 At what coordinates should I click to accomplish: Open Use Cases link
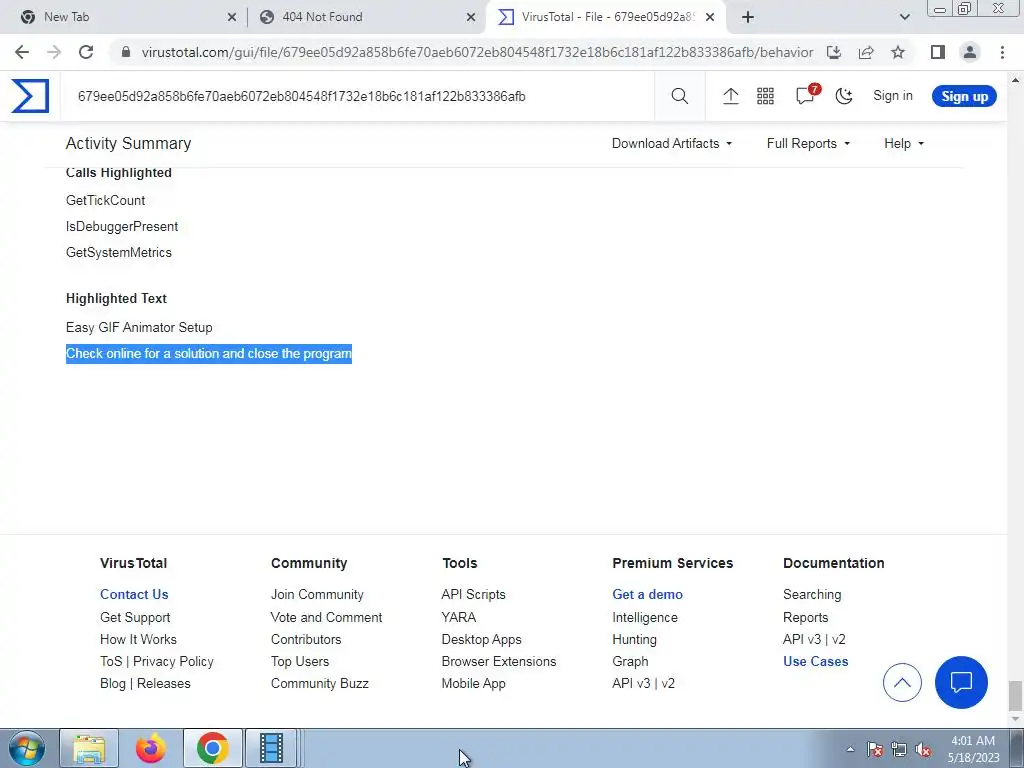tap(815, 661)
